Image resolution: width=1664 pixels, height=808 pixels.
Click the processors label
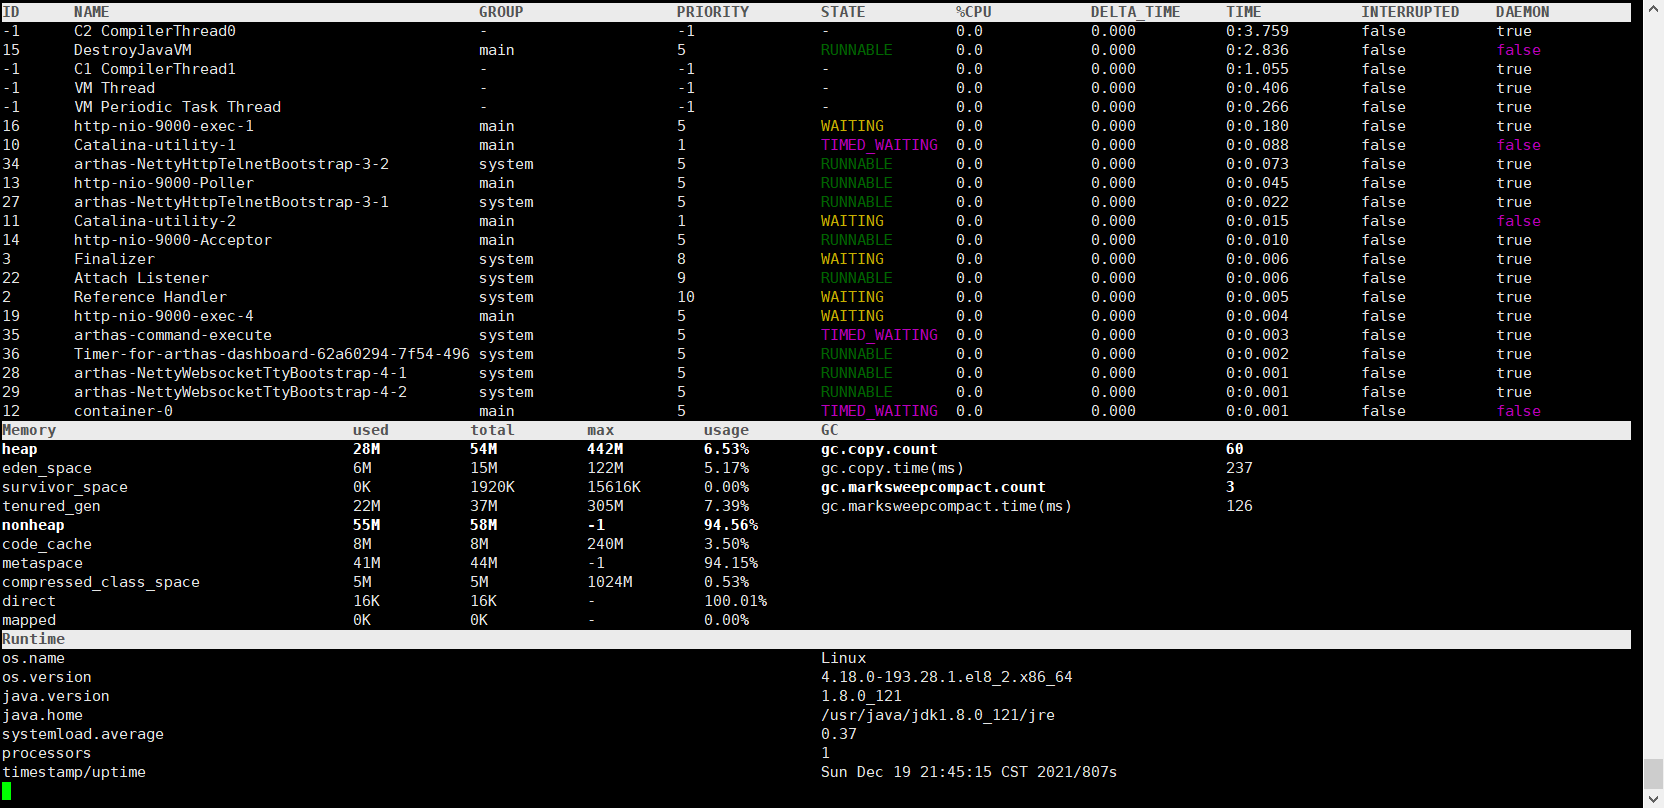47,753
